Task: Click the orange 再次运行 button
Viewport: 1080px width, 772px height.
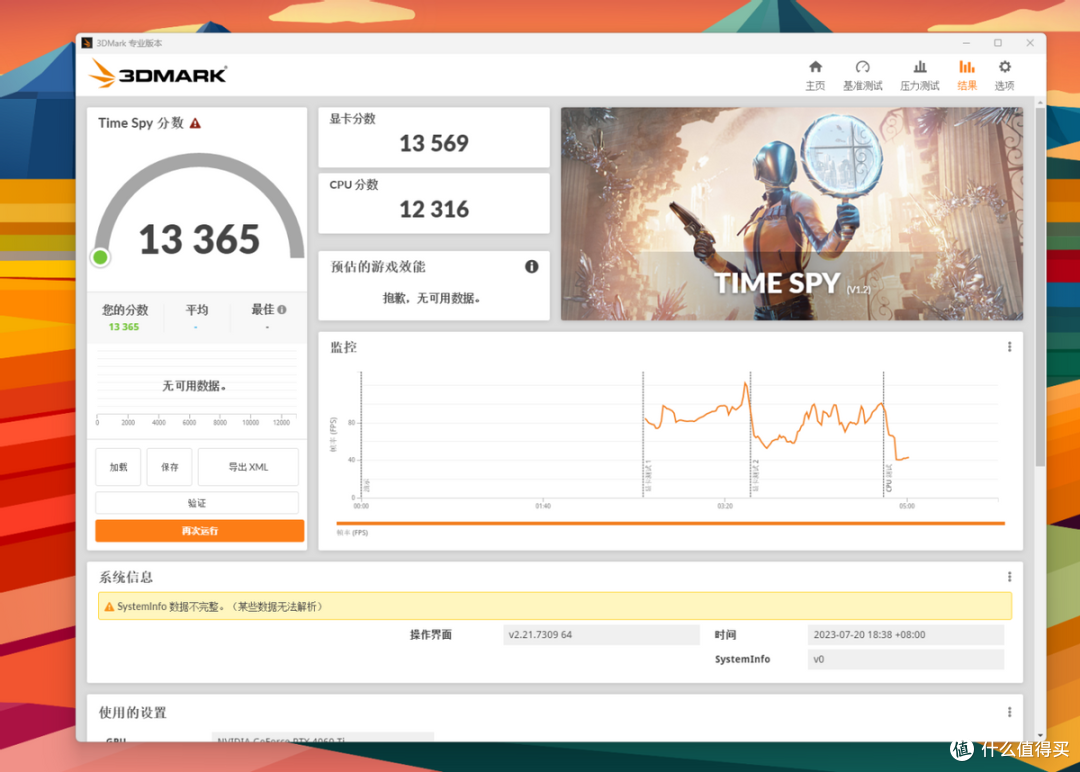Action: [x=200, y=531]
